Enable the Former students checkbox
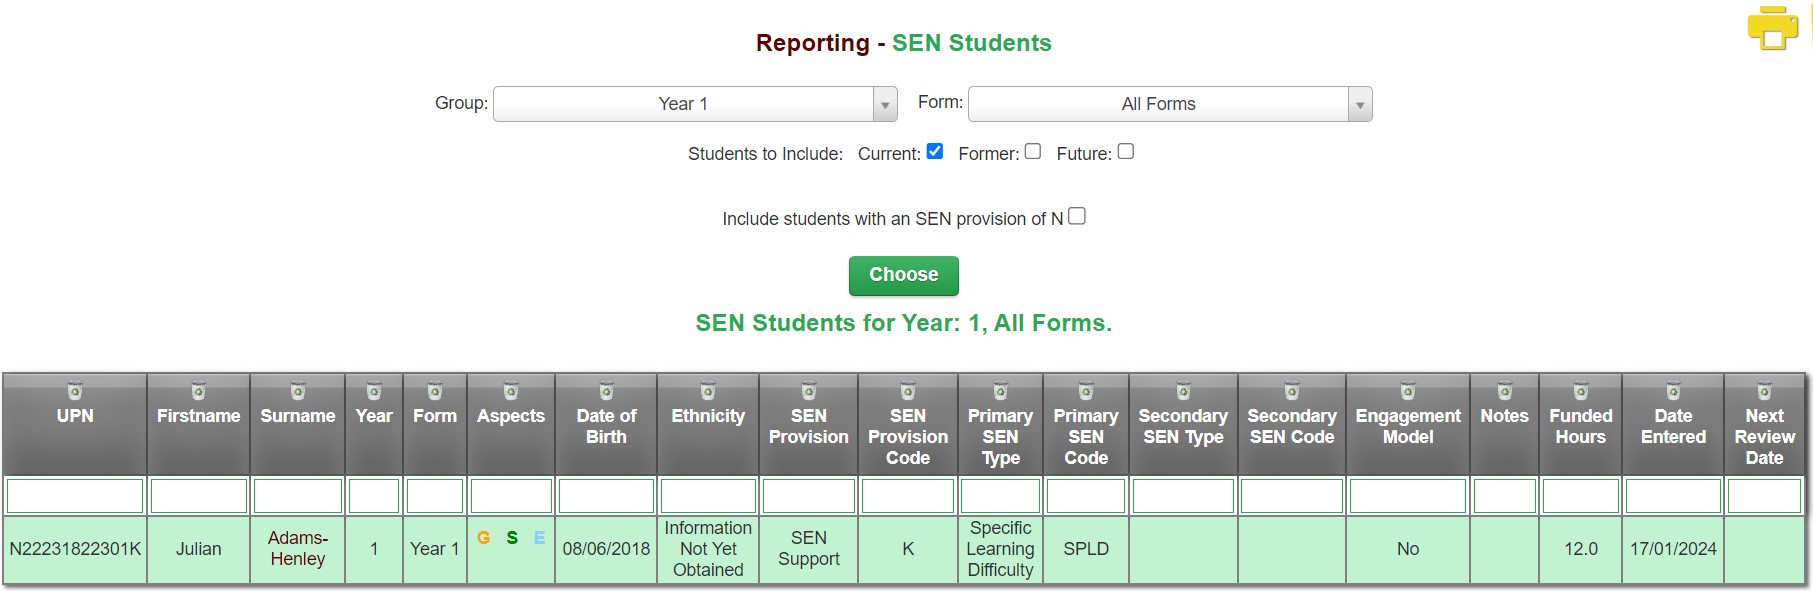The height and width of the screenshot is (591, 1813). click(1033, 151)
